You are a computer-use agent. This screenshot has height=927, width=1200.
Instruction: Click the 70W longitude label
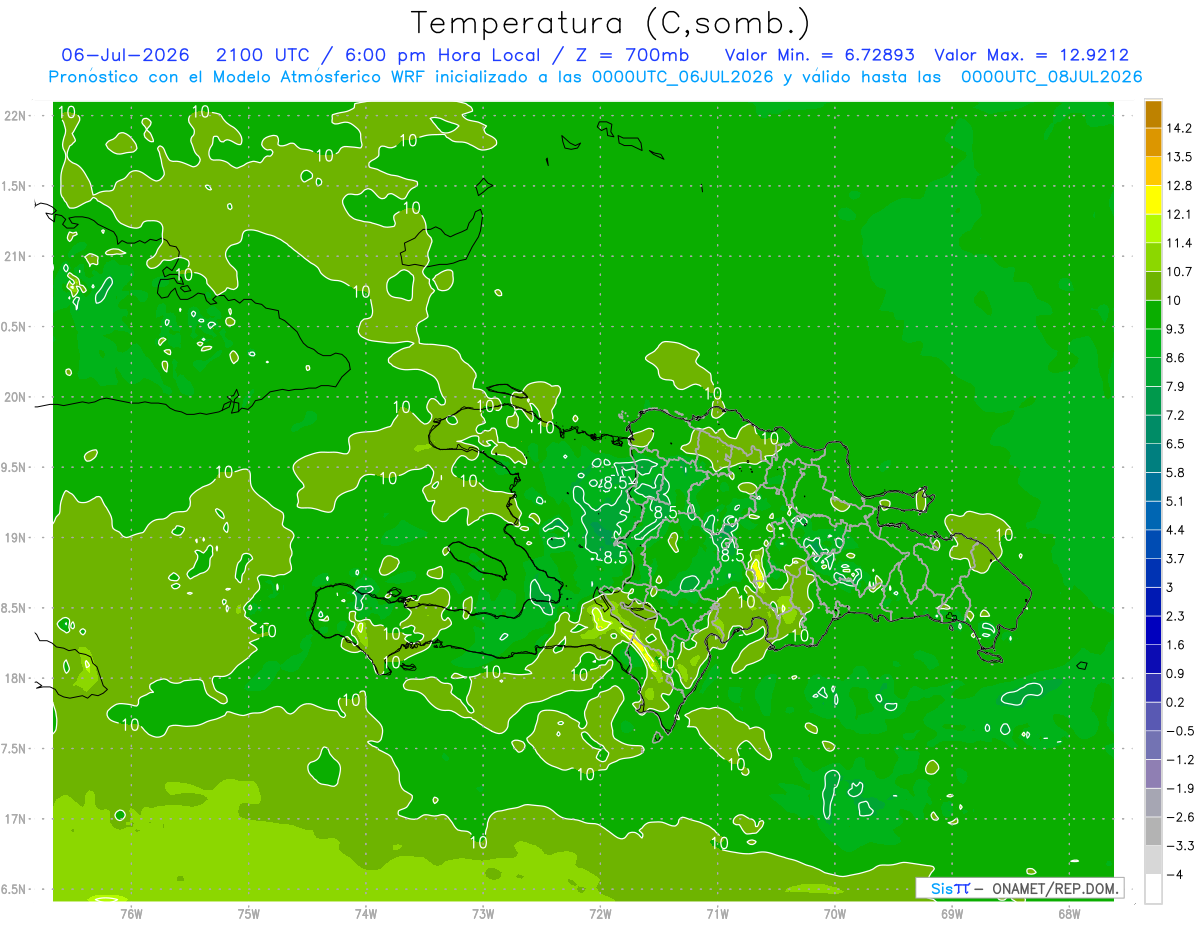coord(835,913)
